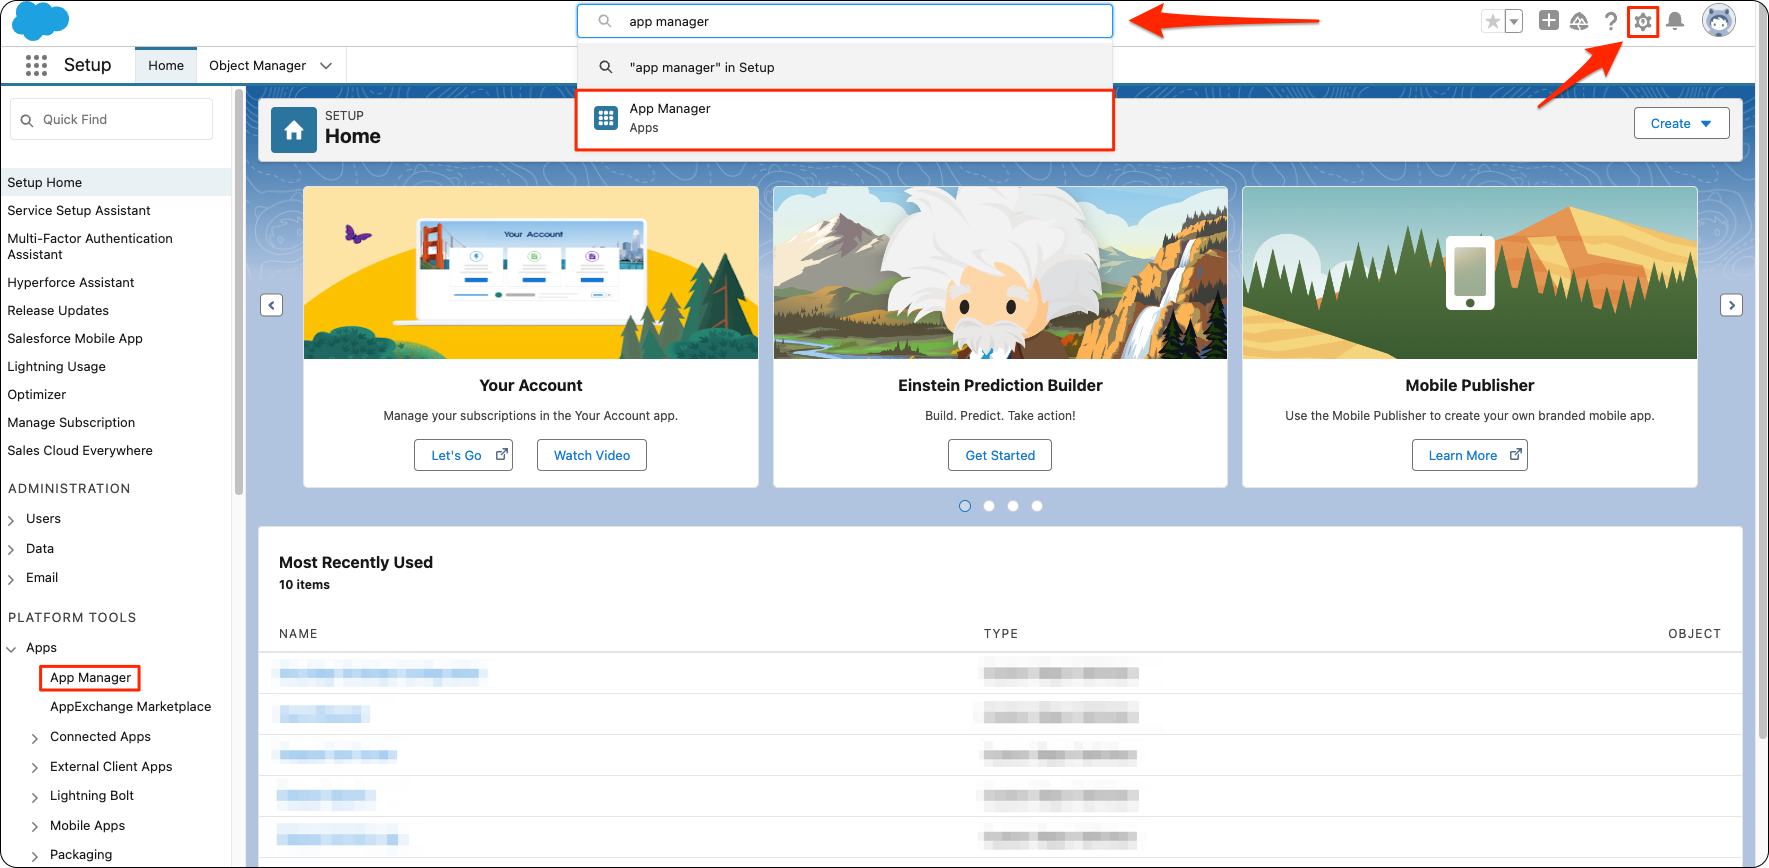Select the first carousel page dot
Image resolution: width=1769 pixels, height=868 pixels.
[x=965, y=506]
